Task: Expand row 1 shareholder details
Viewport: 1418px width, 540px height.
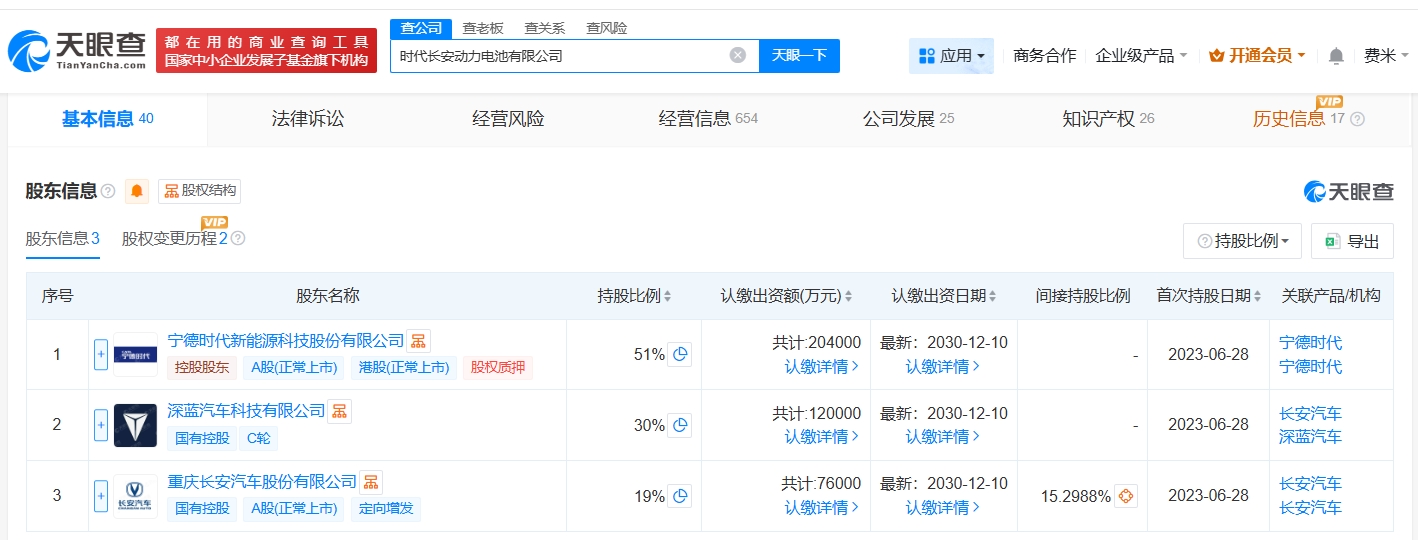Action: click(100, 354)
